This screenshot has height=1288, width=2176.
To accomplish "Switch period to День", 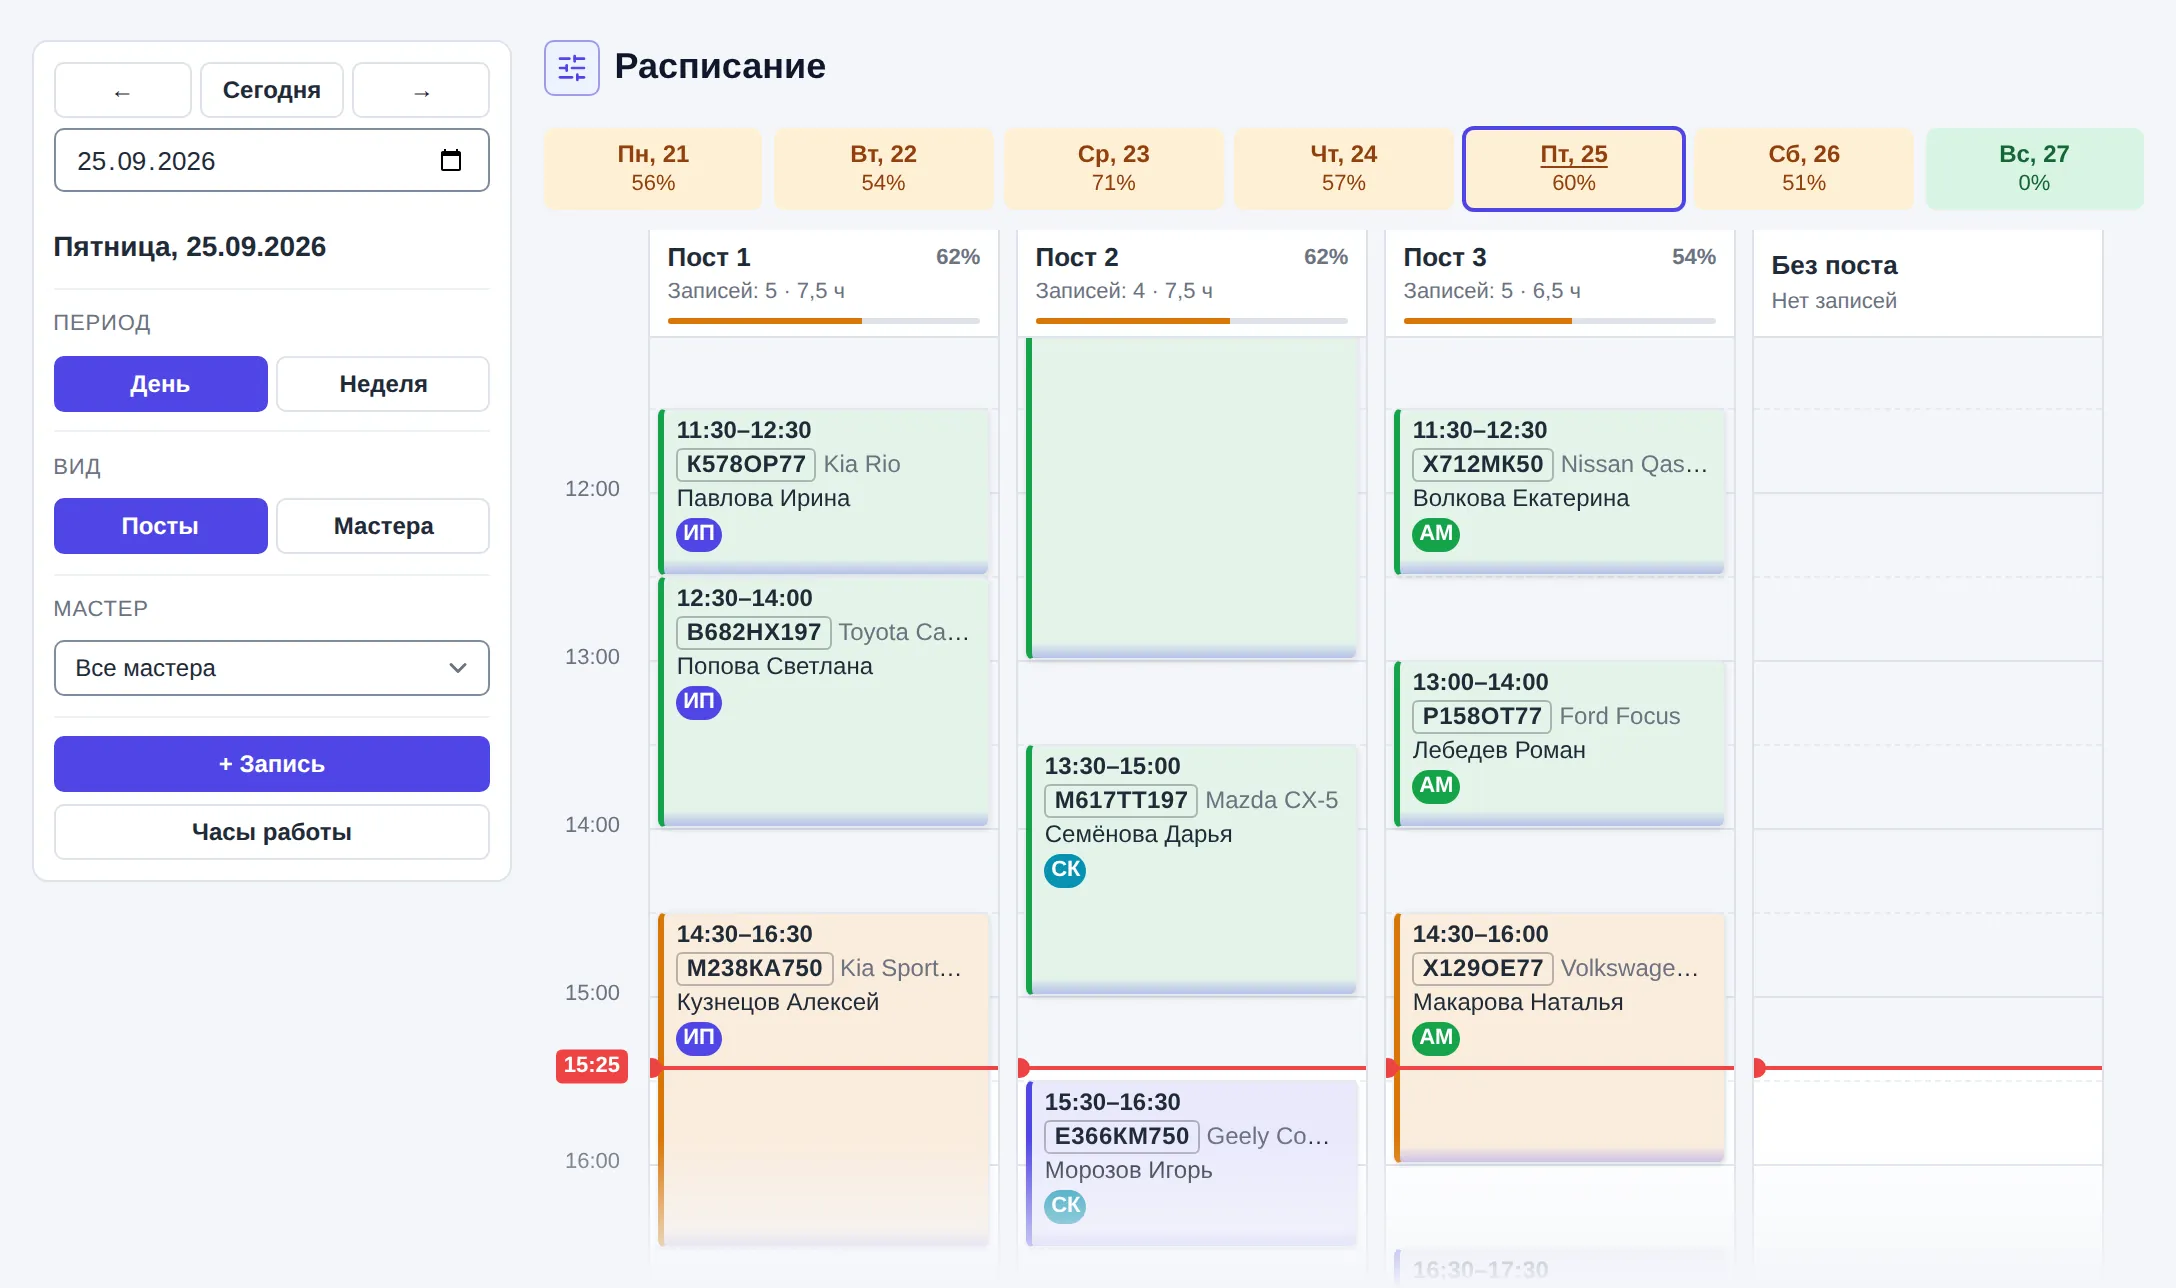I will coord(160,384).
